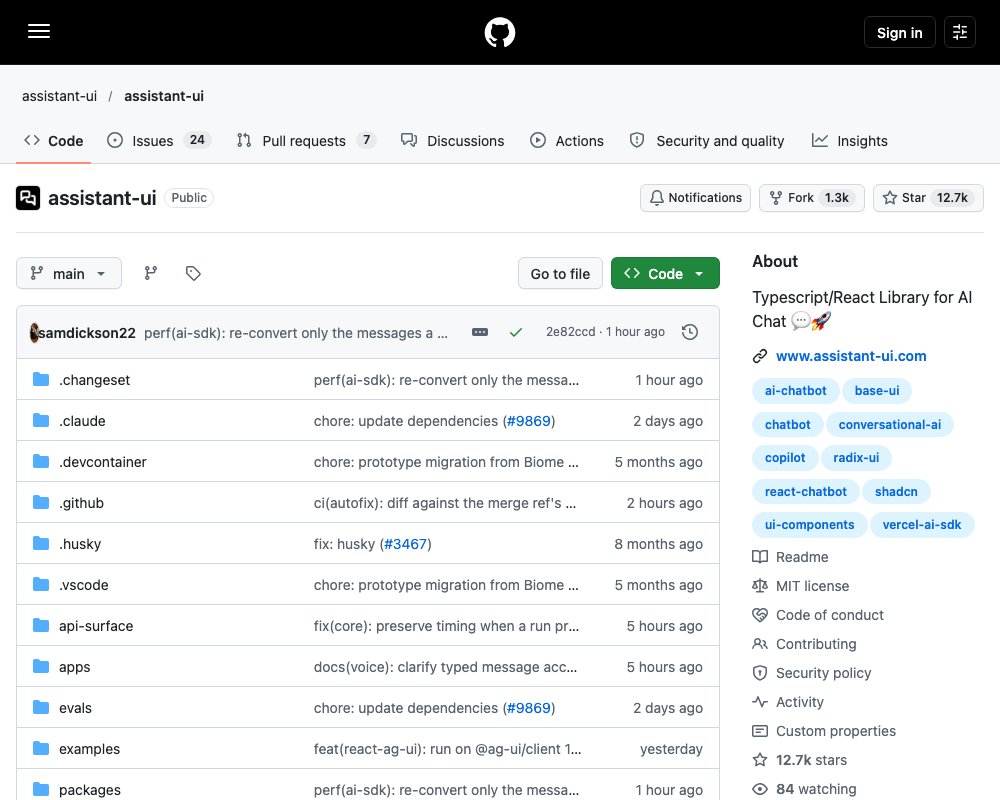Select the radix-ui topic tag
Image resolution: width=1000 pixels, height=800 pixels.
(x=856, y=457)
